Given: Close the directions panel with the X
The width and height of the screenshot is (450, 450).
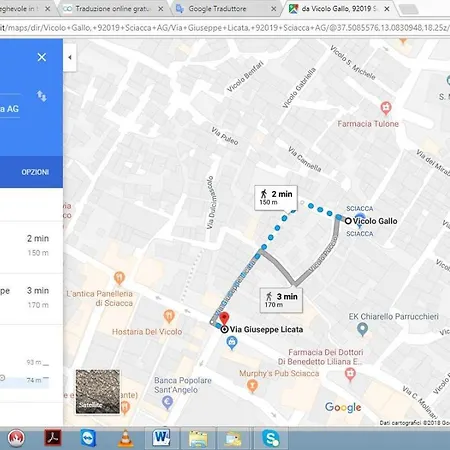Looking at the screenshot, I should (42, 57).
